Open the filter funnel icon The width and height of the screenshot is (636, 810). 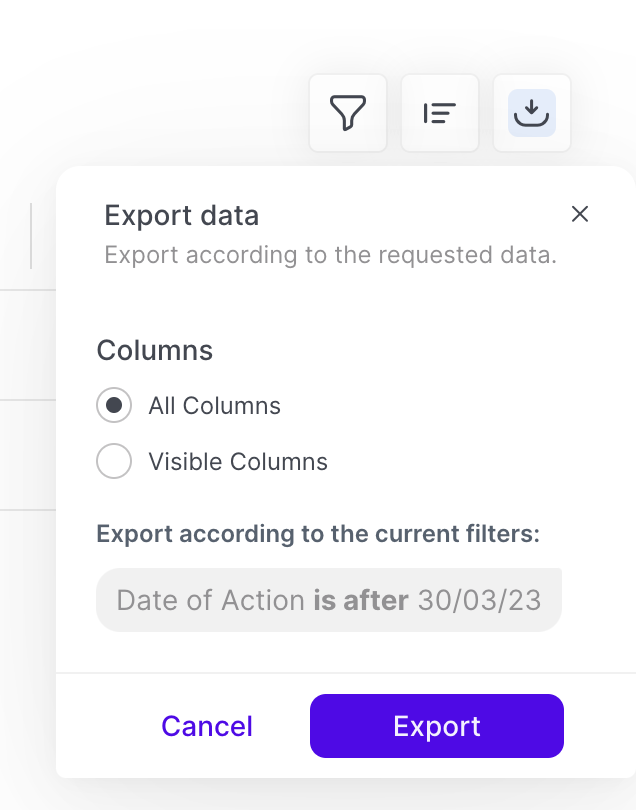348,113
